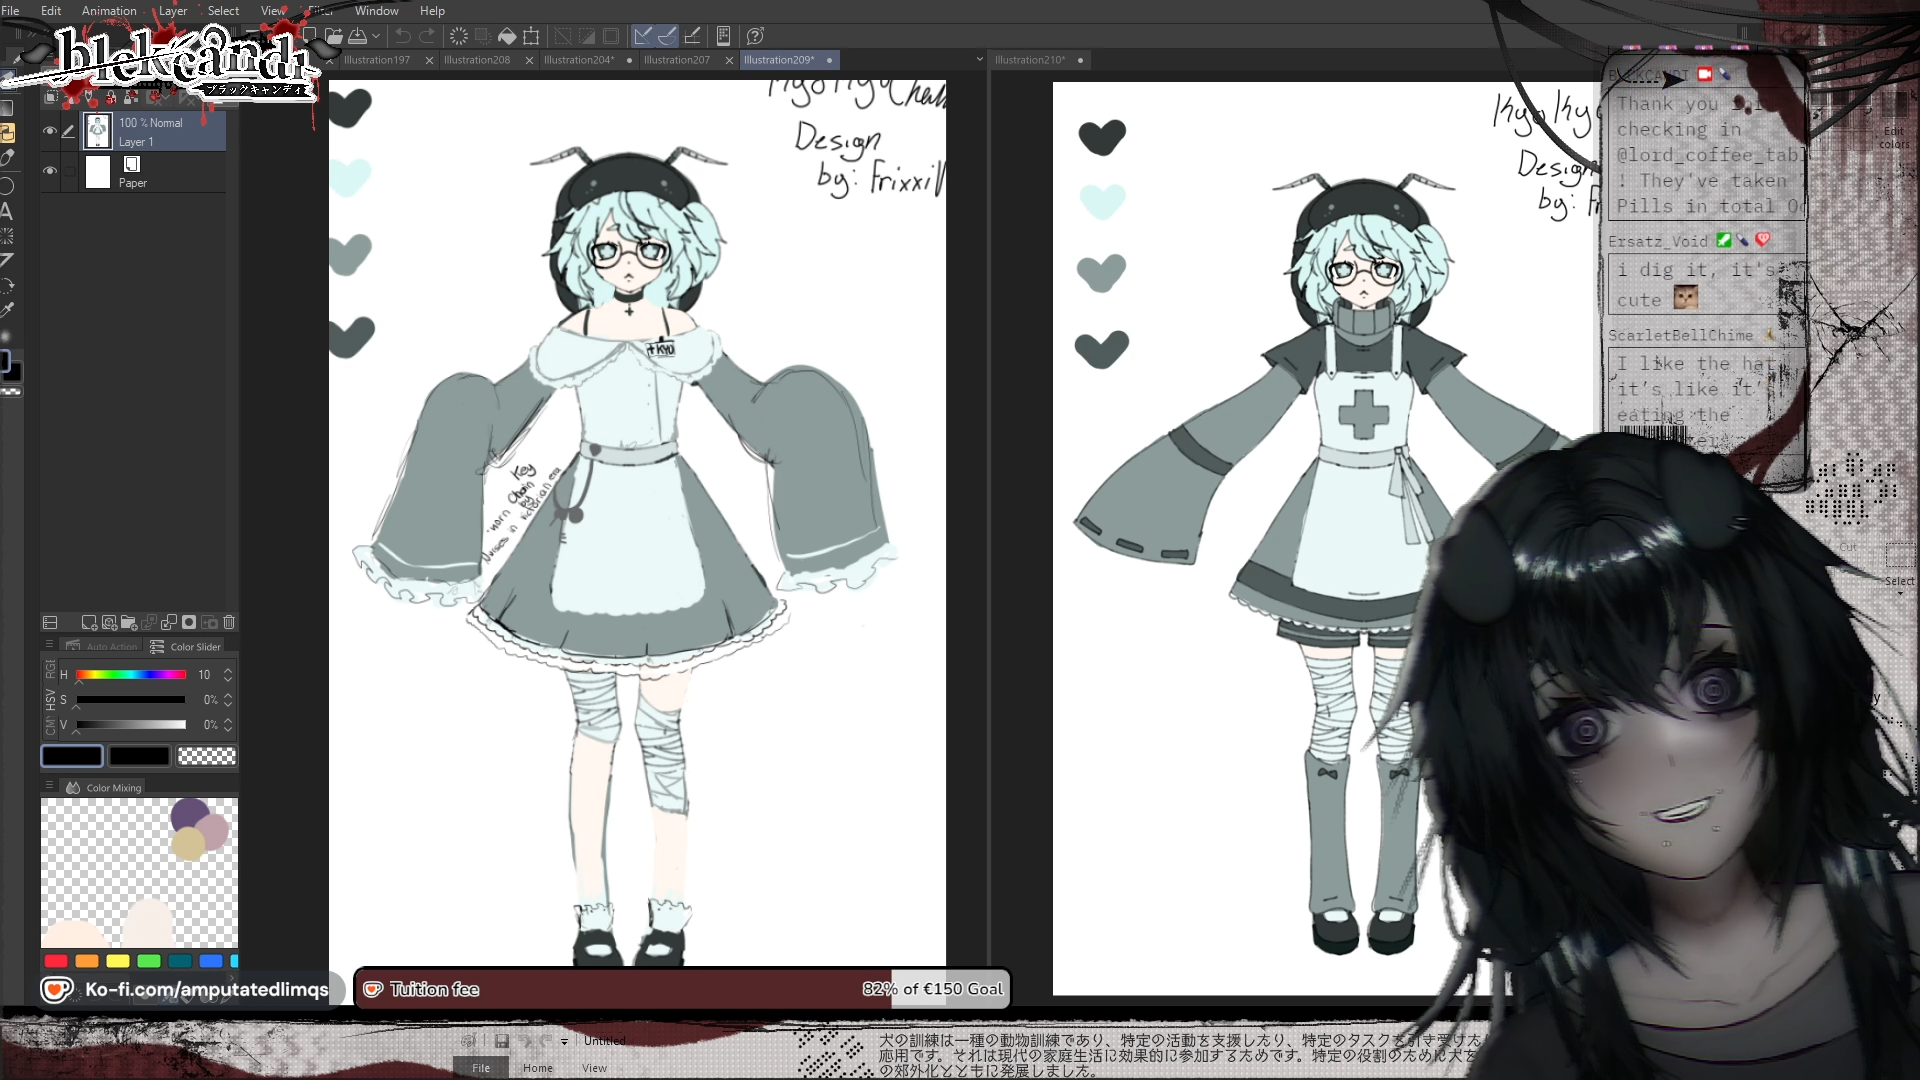
Task: Expand the canvas tab list chevron
Action: pos(980,60)
